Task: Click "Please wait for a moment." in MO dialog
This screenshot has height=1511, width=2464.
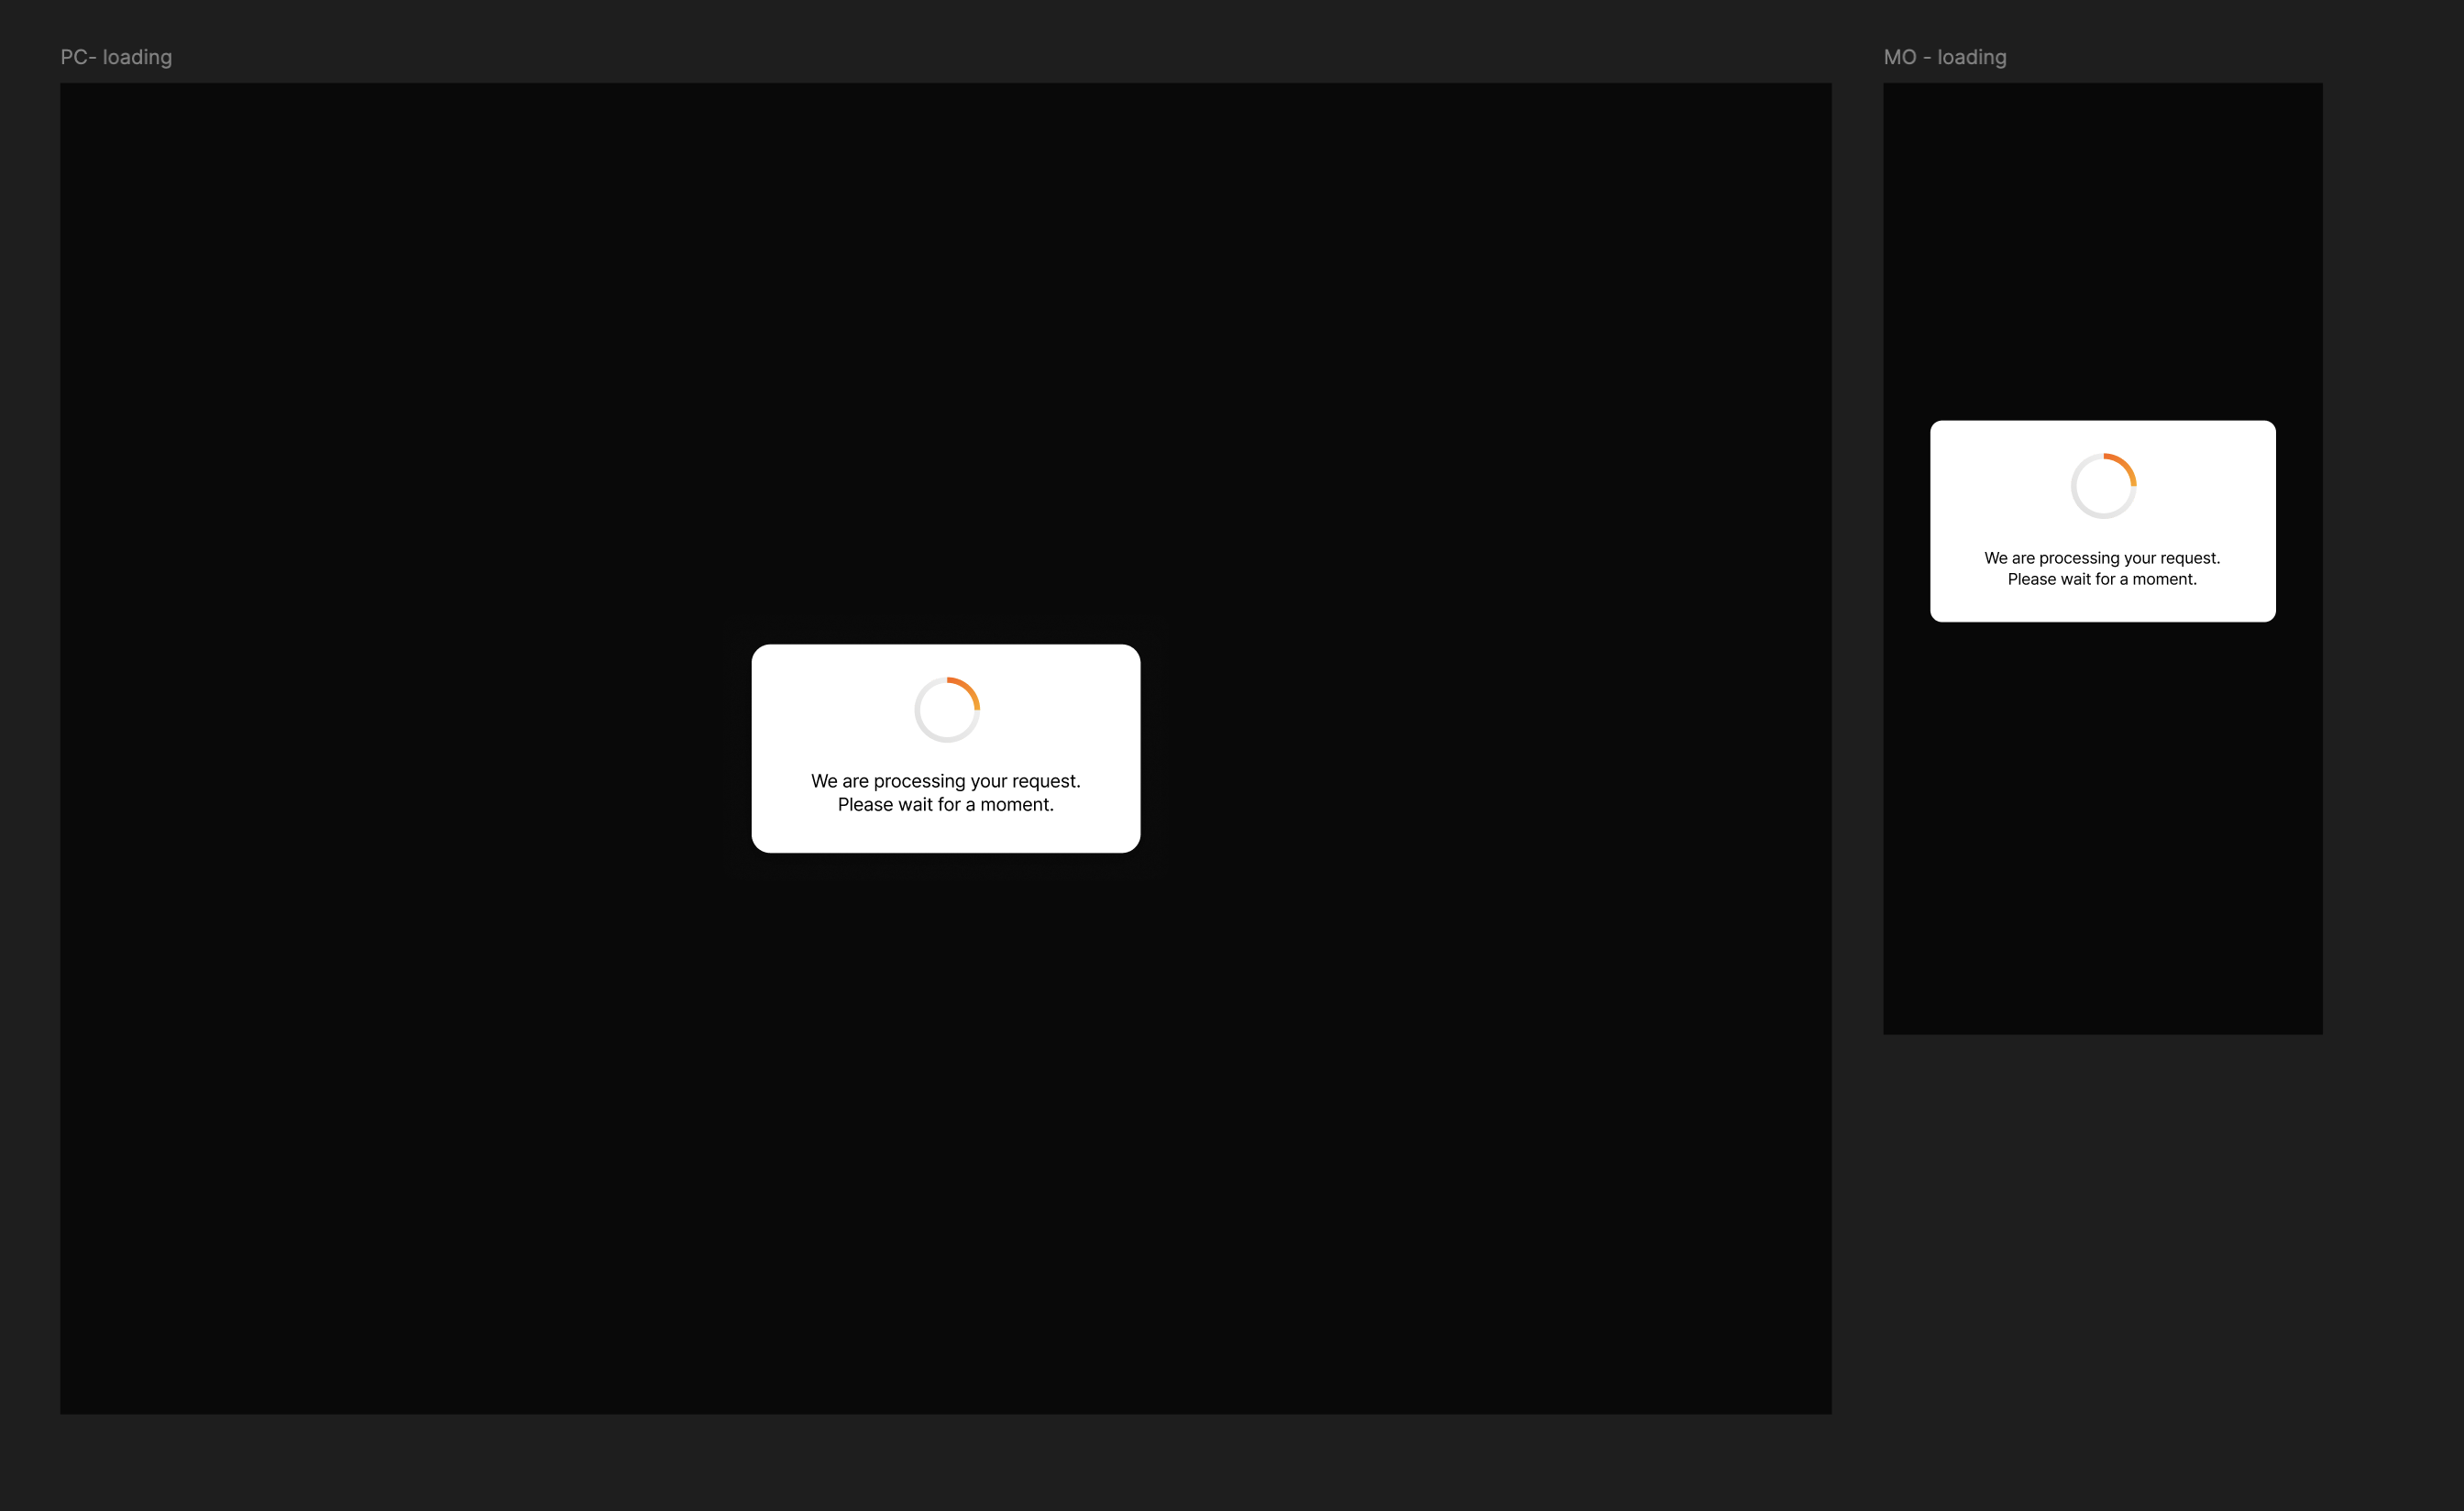Action: coord(2102,579)
